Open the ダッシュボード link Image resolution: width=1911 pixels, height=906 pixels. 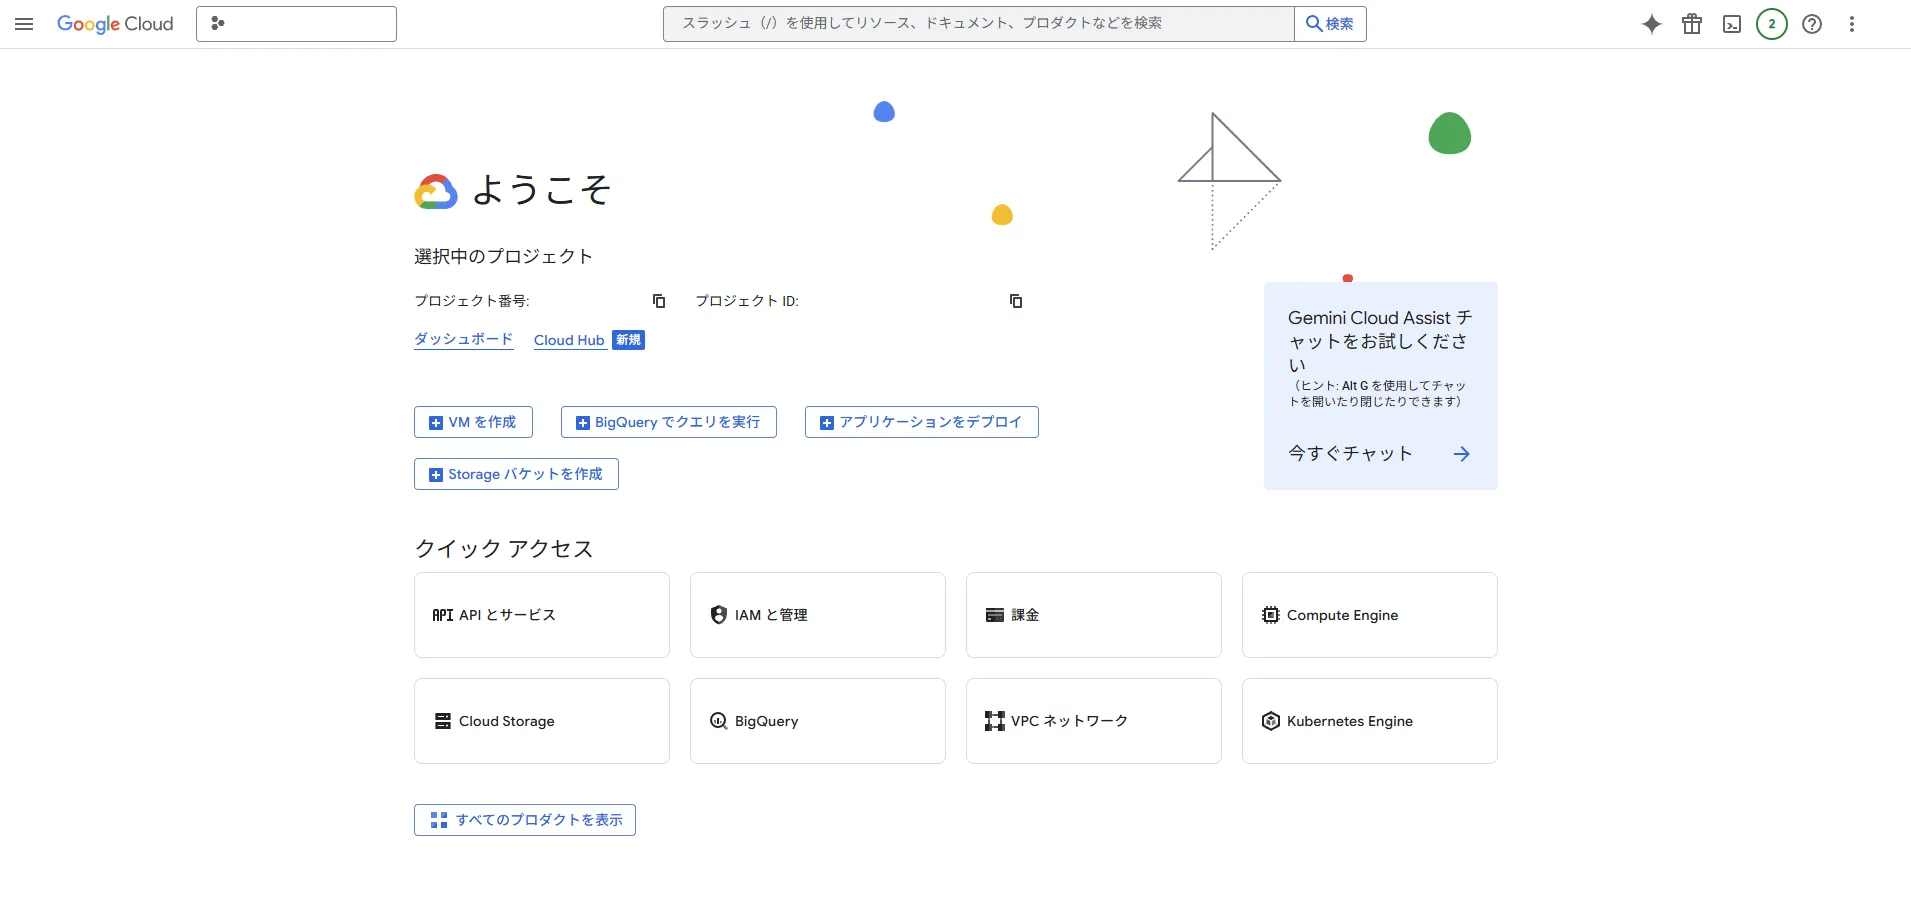(x=464, y=340)
